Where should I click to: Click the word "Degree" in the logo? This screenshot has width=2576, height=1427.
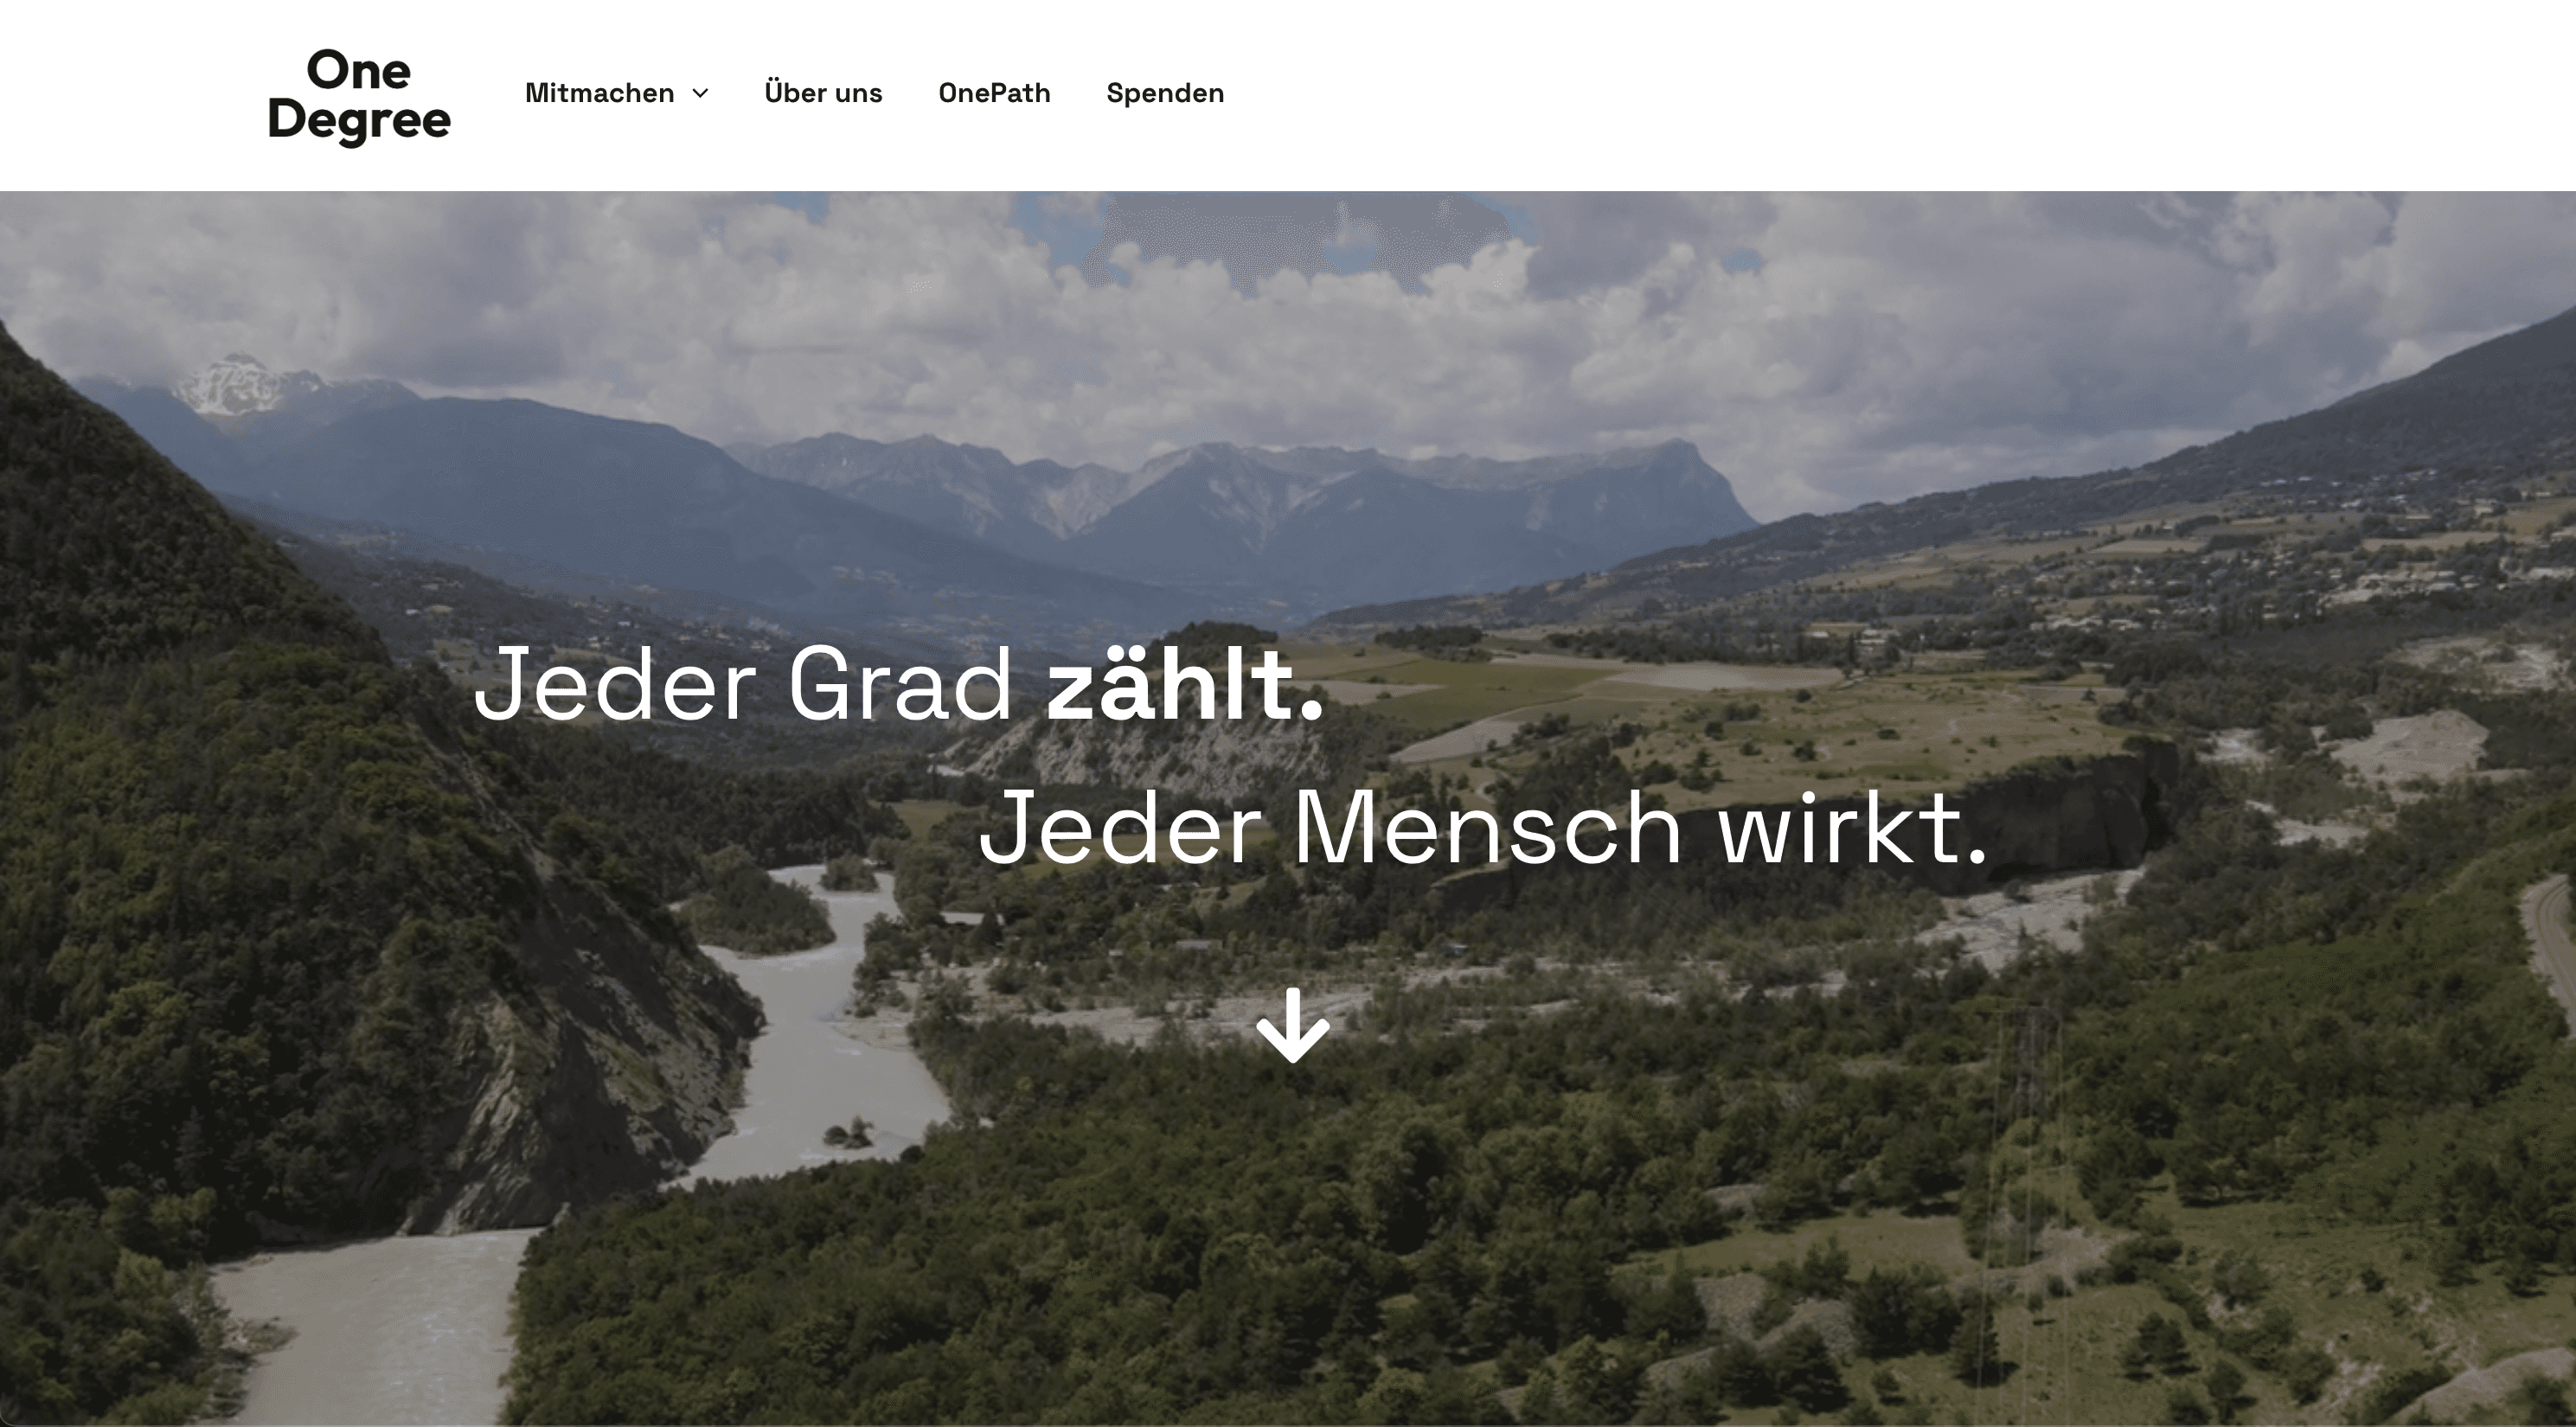pos(359,122)
